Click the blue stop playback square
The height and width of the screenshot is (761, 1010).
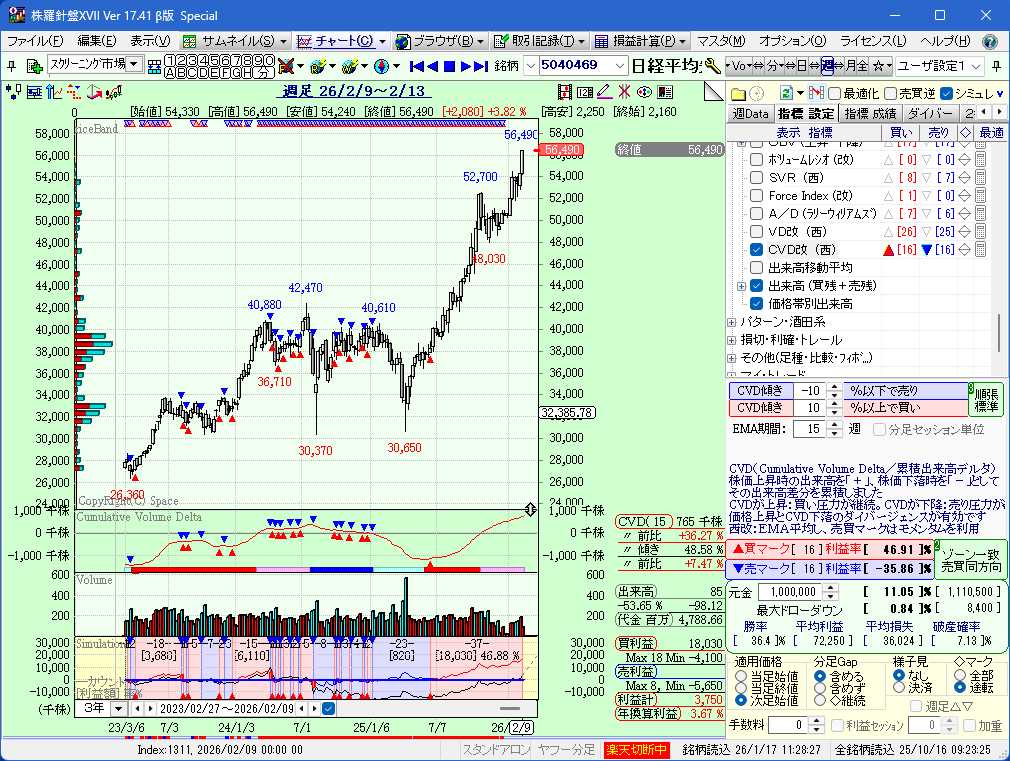coord(450,66)
